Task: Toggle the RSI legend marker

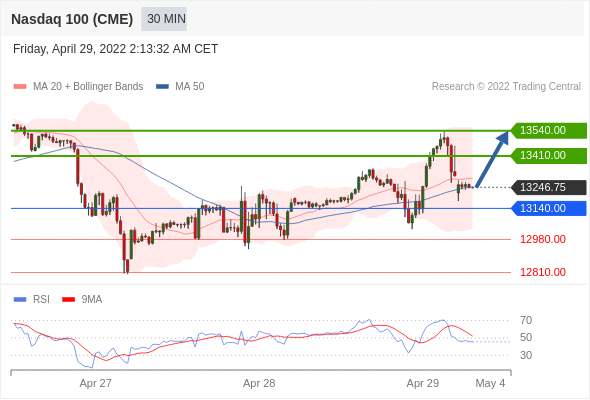Action: [20, 300]
